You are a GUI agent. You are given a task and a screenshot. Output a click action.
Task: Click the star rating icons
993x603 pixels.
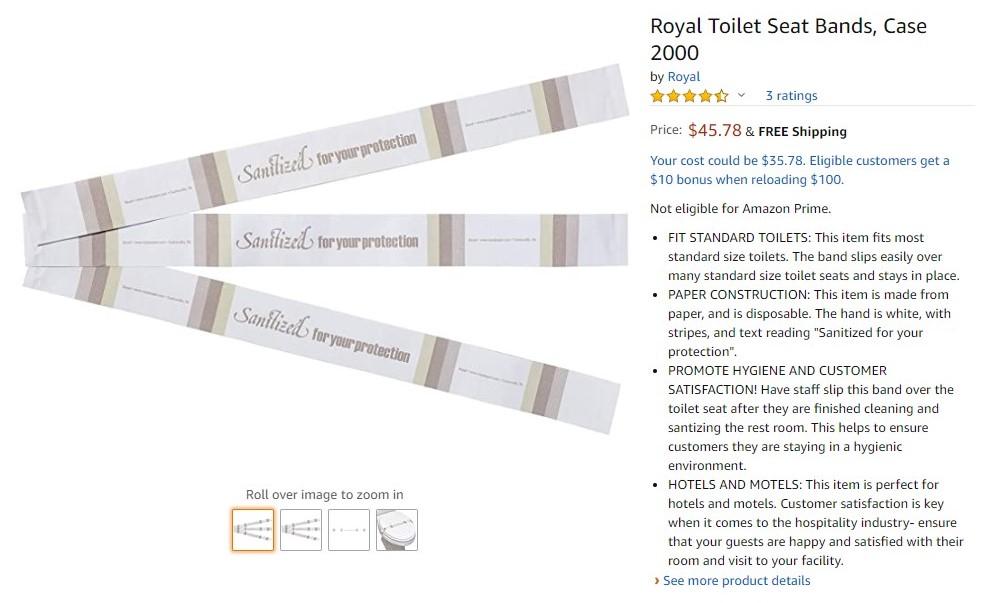click(x=689, y=96)
